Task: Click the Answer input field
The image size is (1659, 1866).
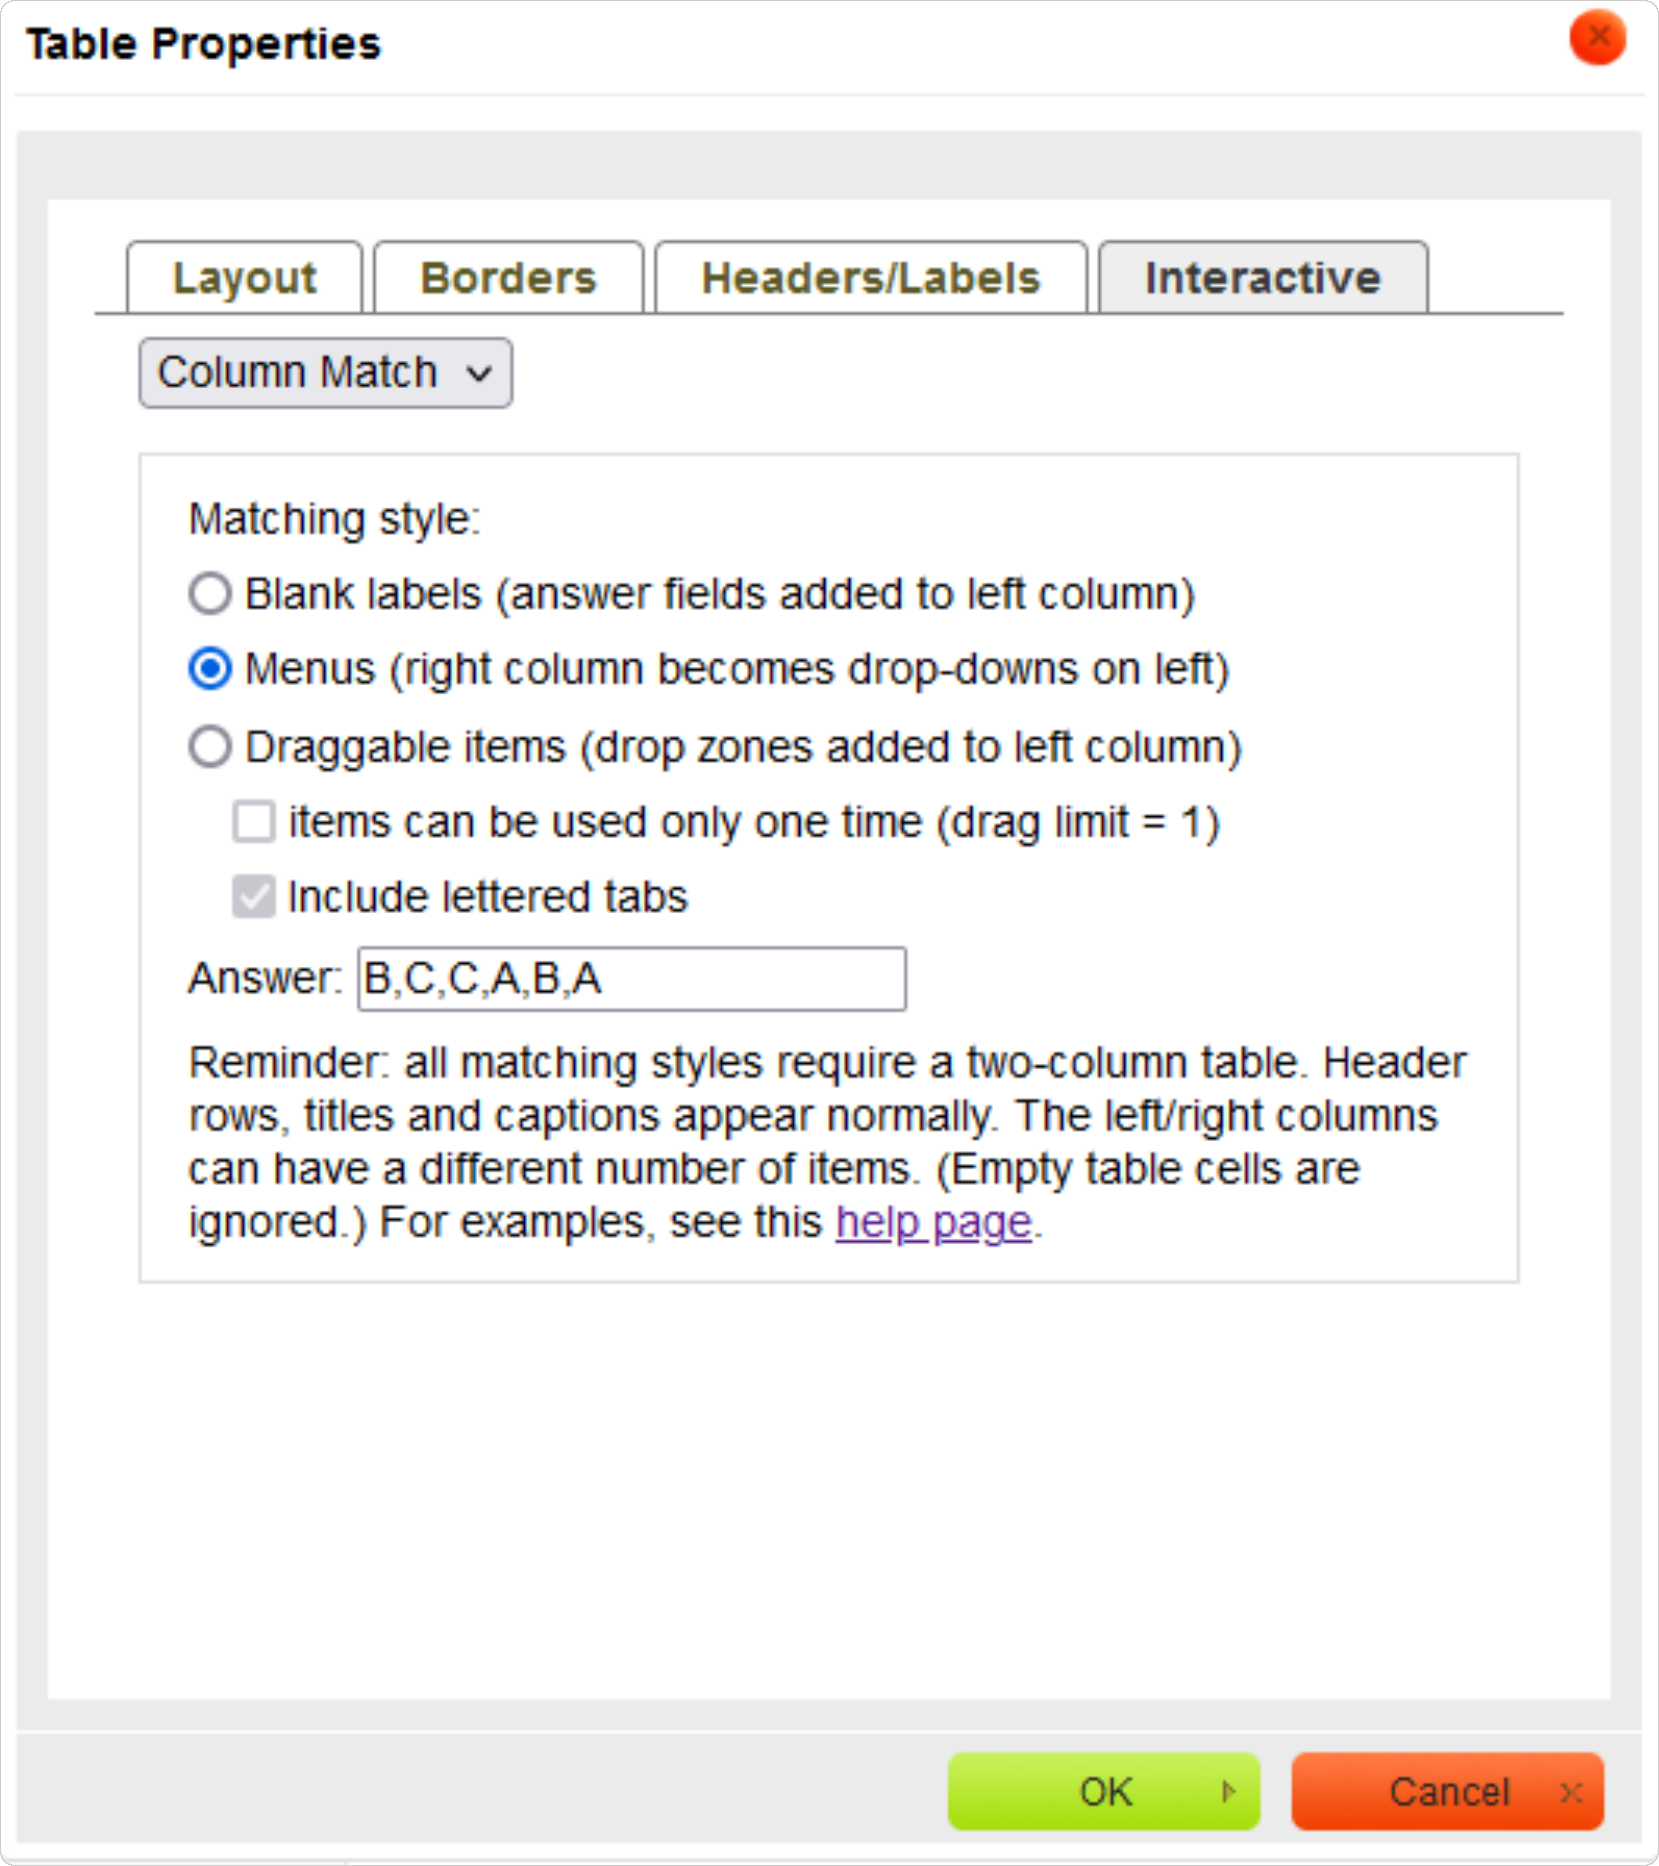Action: coord(632,979)
